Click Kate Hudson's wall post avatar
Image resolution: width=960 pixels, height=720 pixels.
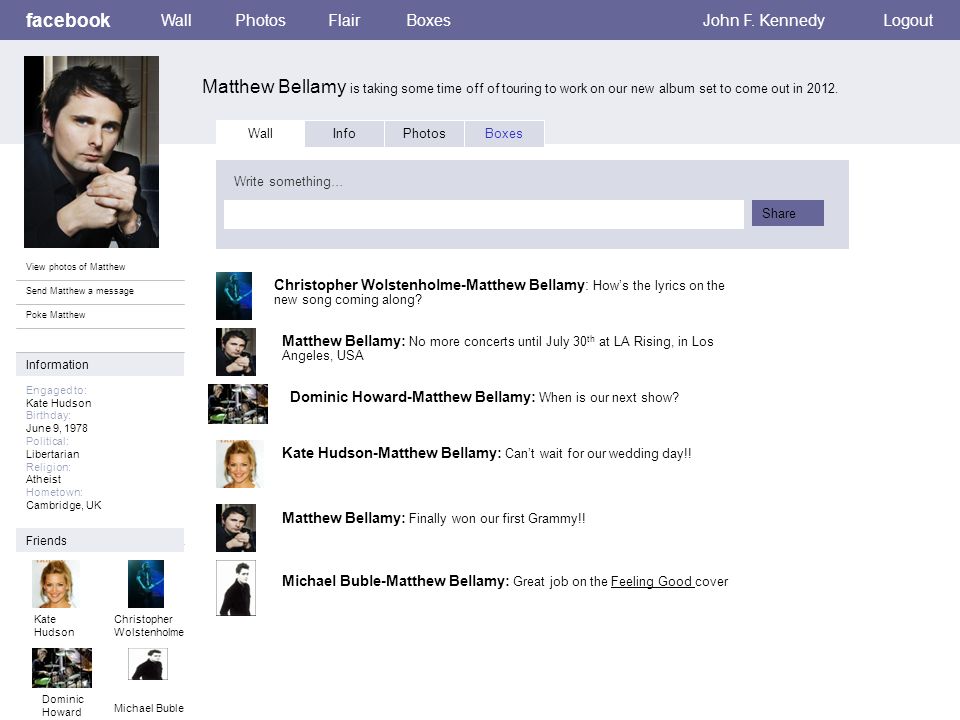coord(240,463)
